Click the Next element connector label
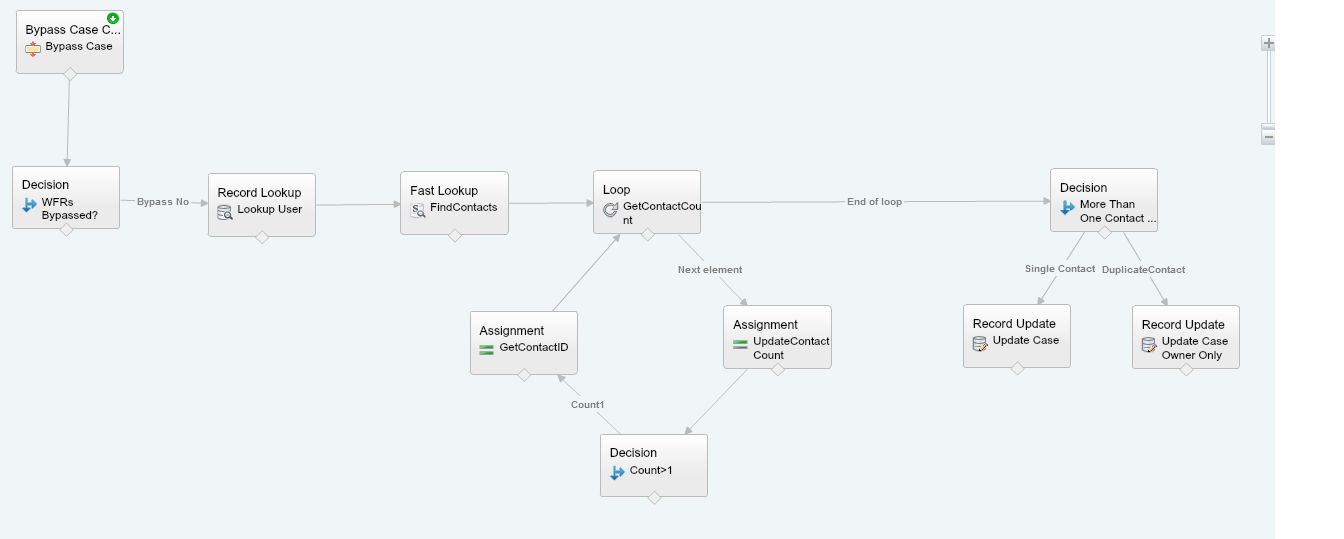This screenshot has height=539, width=1344. tap(710, 270)
